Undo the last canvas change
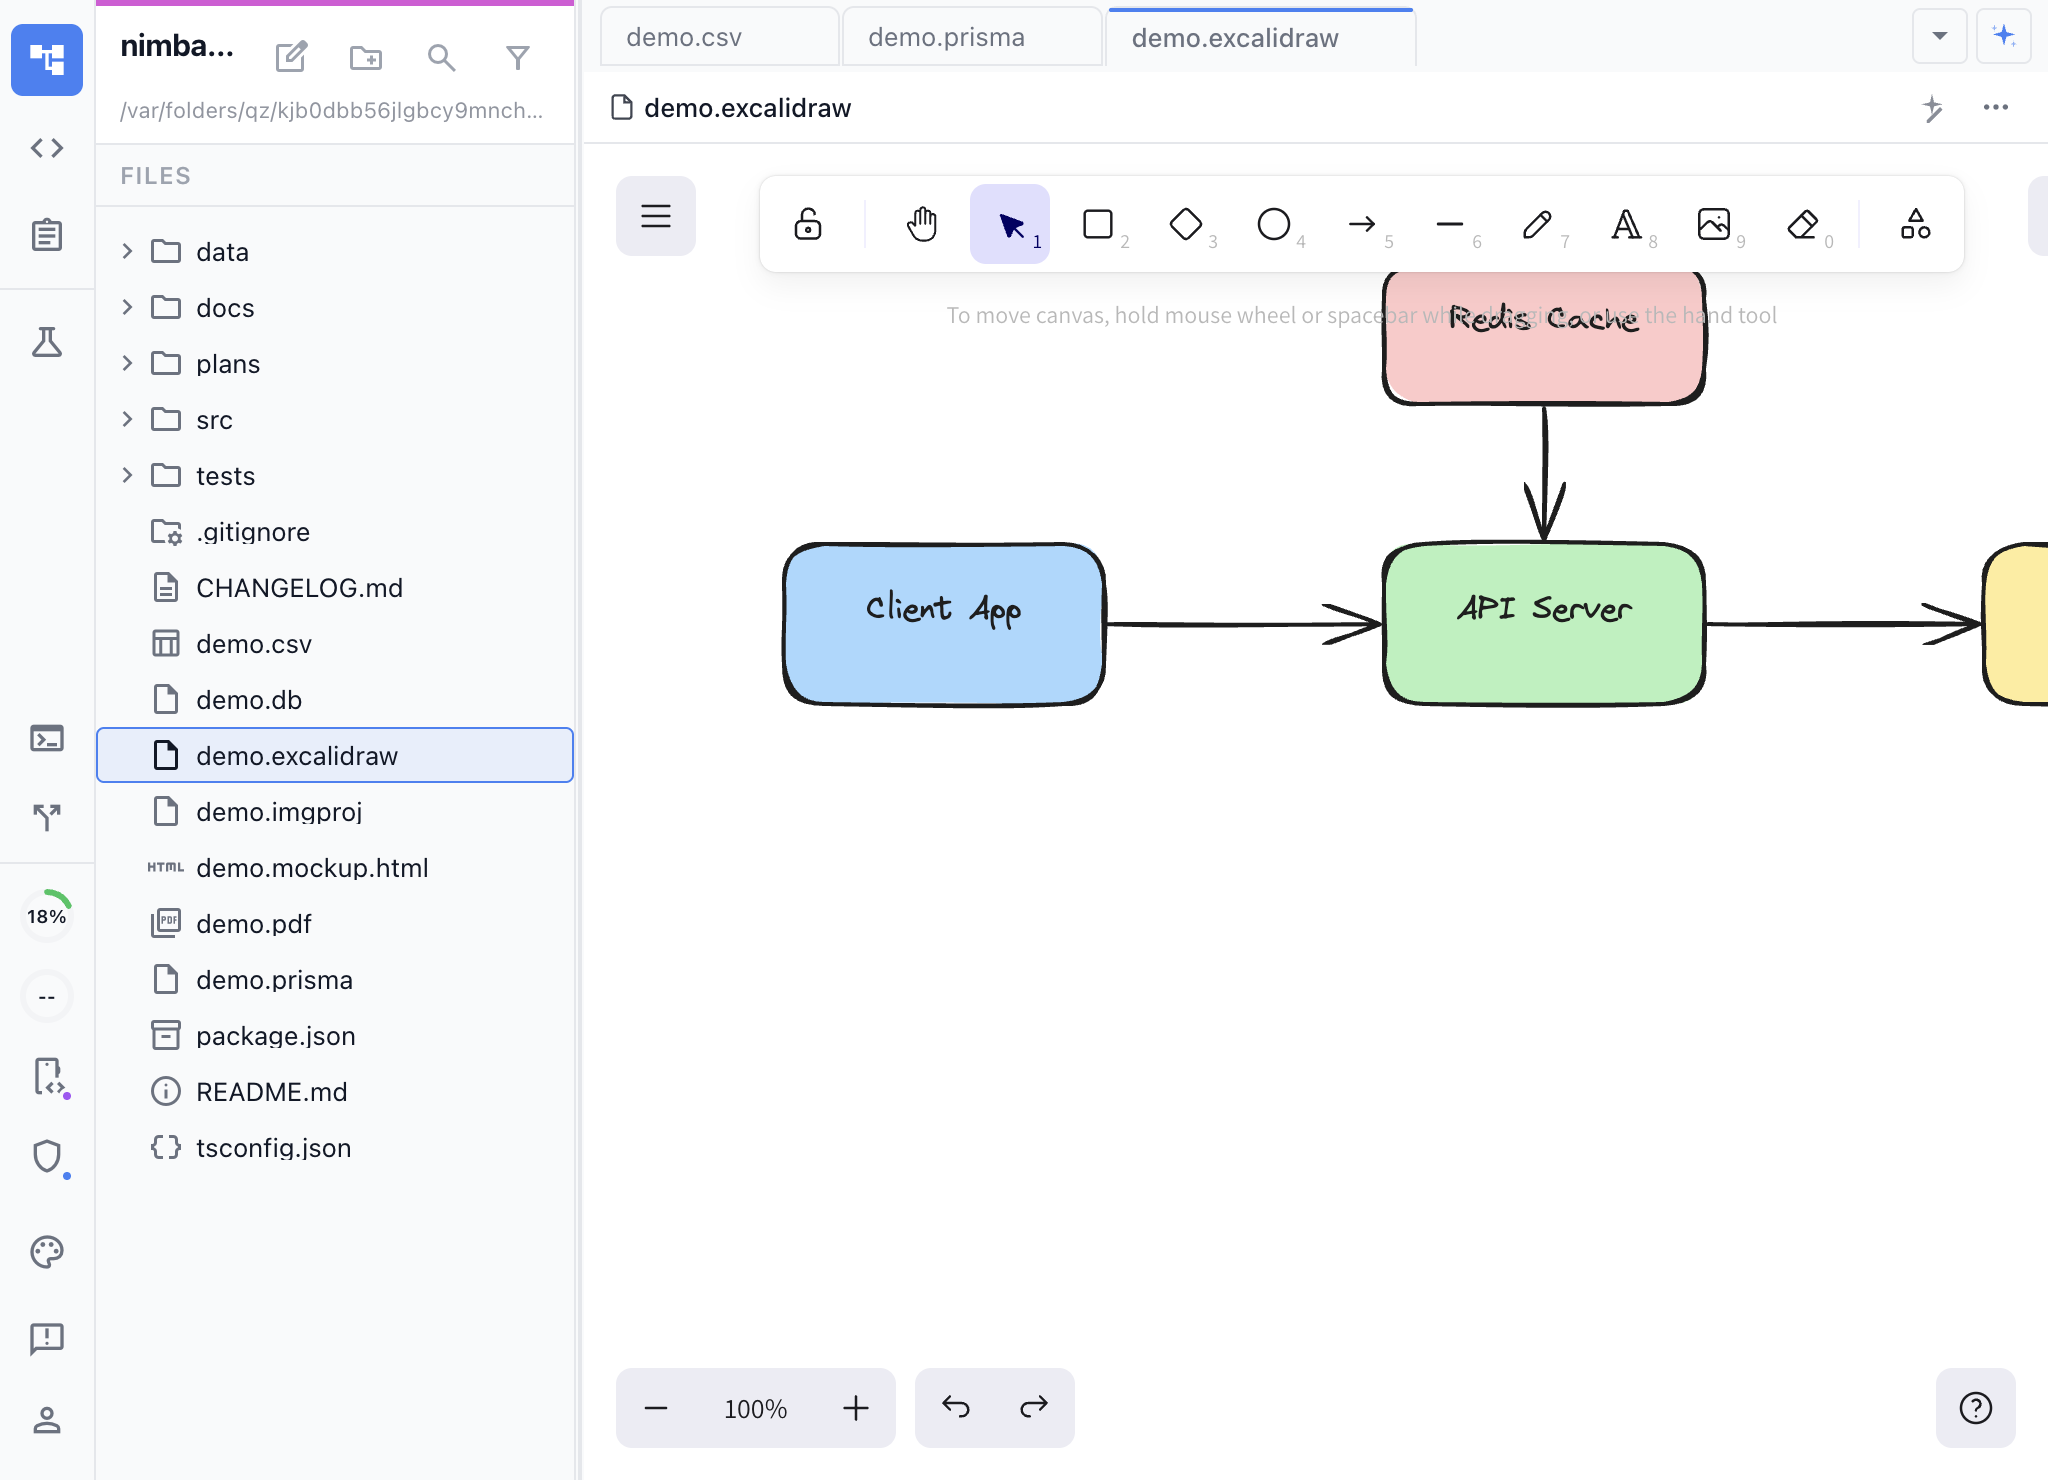This screenshot has height=1480, width=2048. 956,1407
